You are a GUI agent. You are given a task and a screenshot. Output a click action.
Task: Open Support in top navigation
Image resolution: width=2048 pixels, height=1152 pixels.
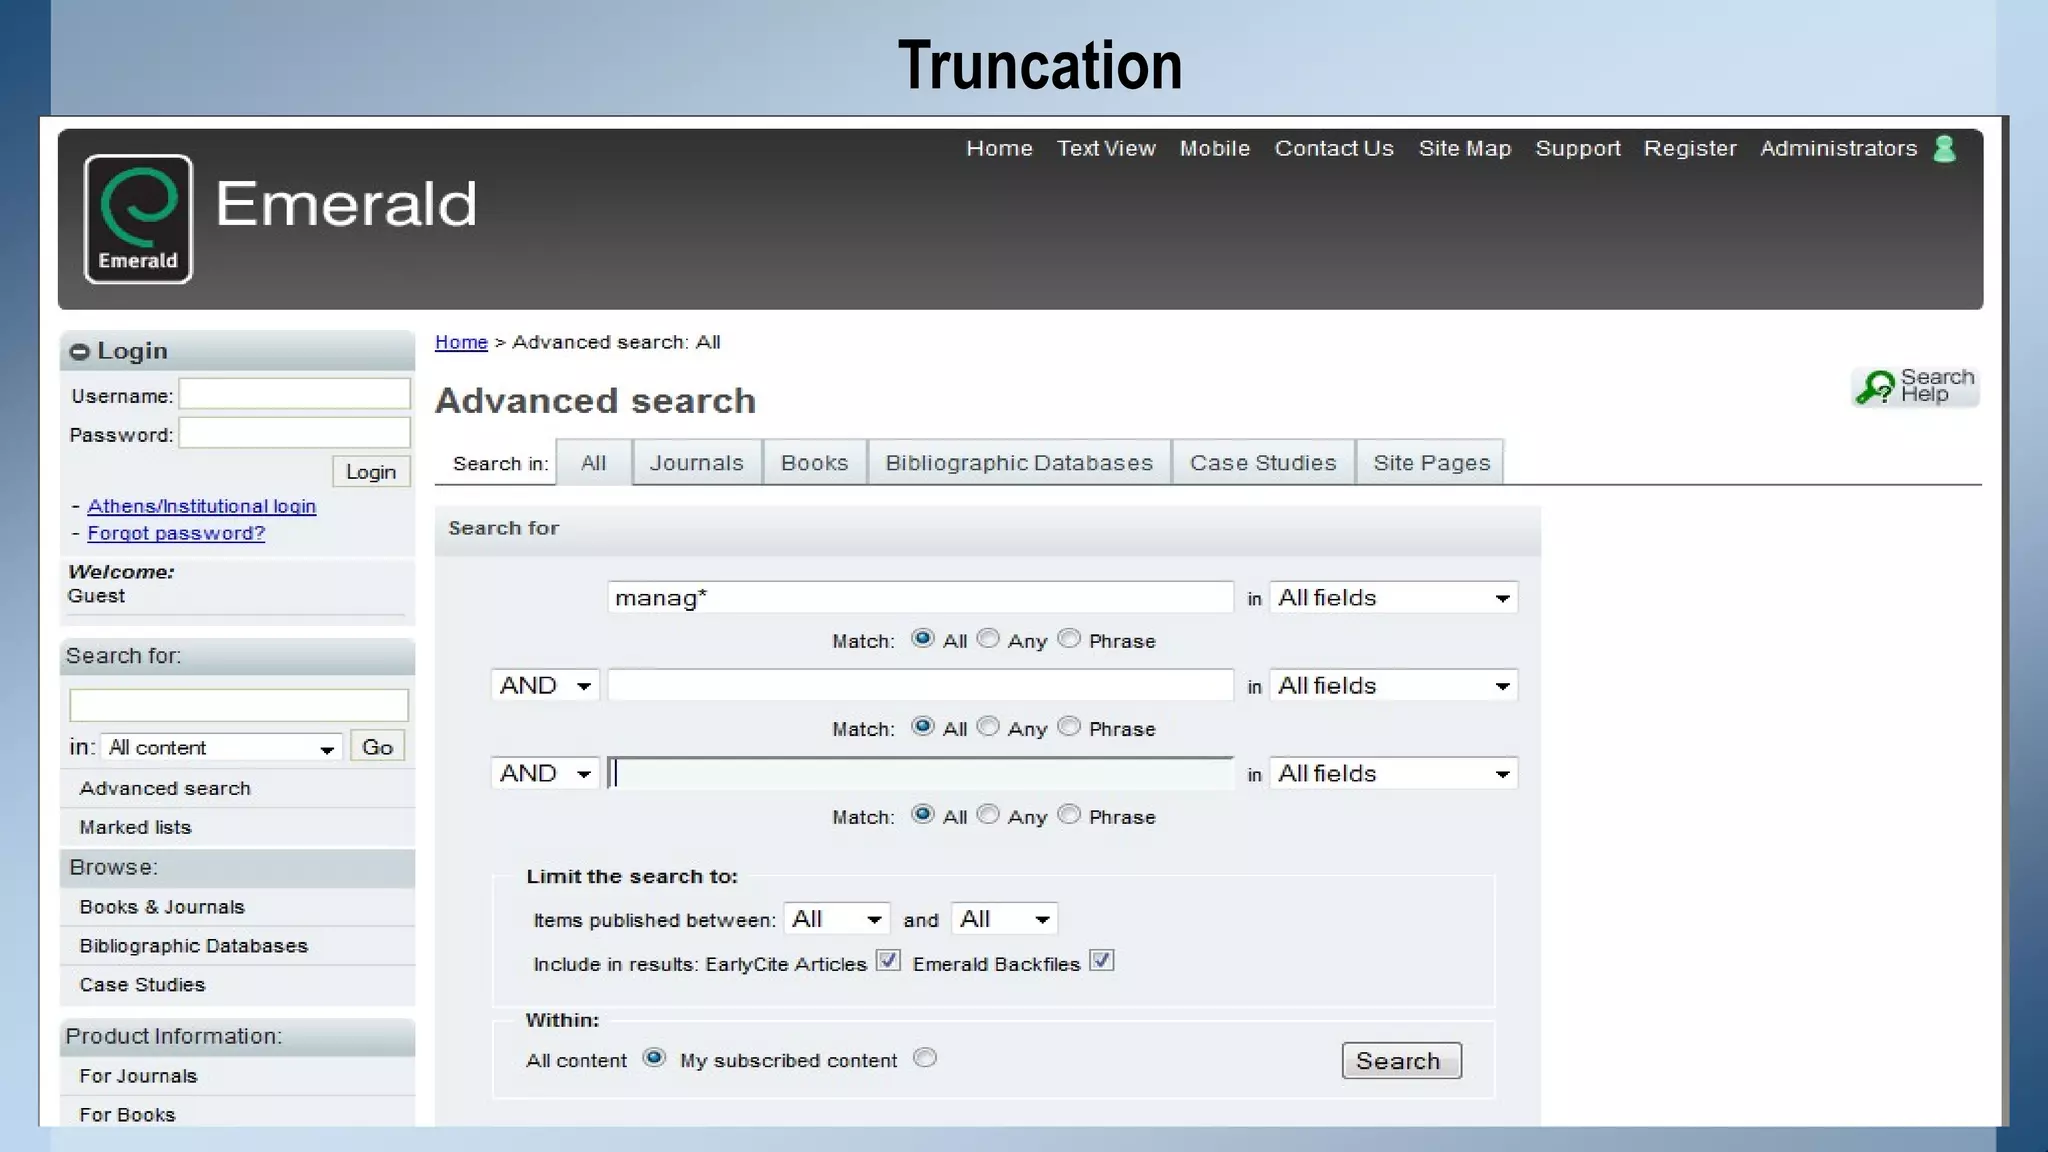coord(1578,148)
